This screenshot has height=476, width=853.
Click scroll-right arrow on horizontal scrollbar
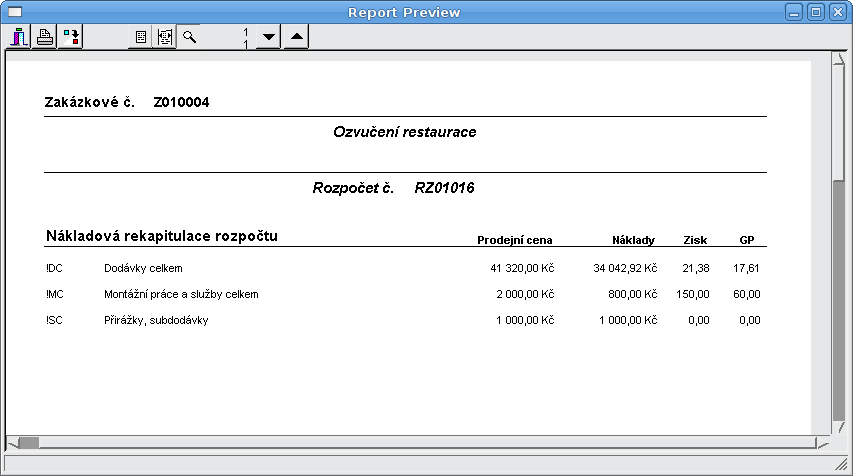822,443
